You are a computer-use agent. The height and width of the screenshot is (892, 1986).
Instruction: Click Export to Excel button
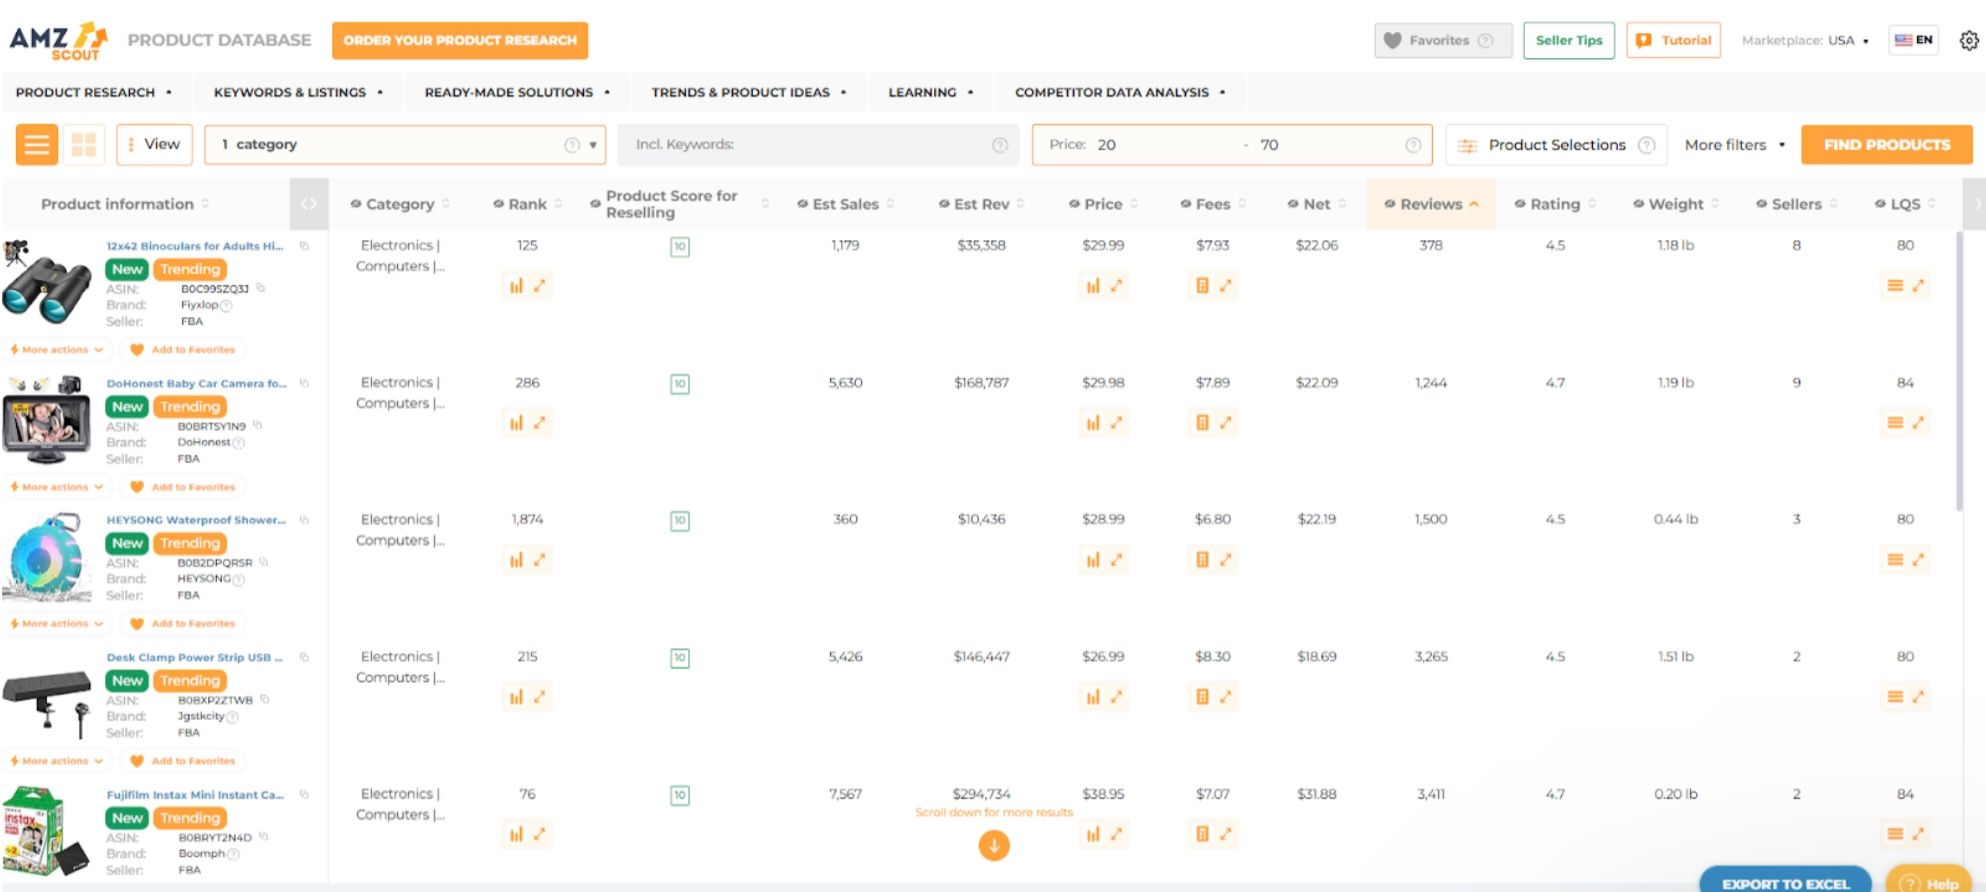coord(1785,880)
